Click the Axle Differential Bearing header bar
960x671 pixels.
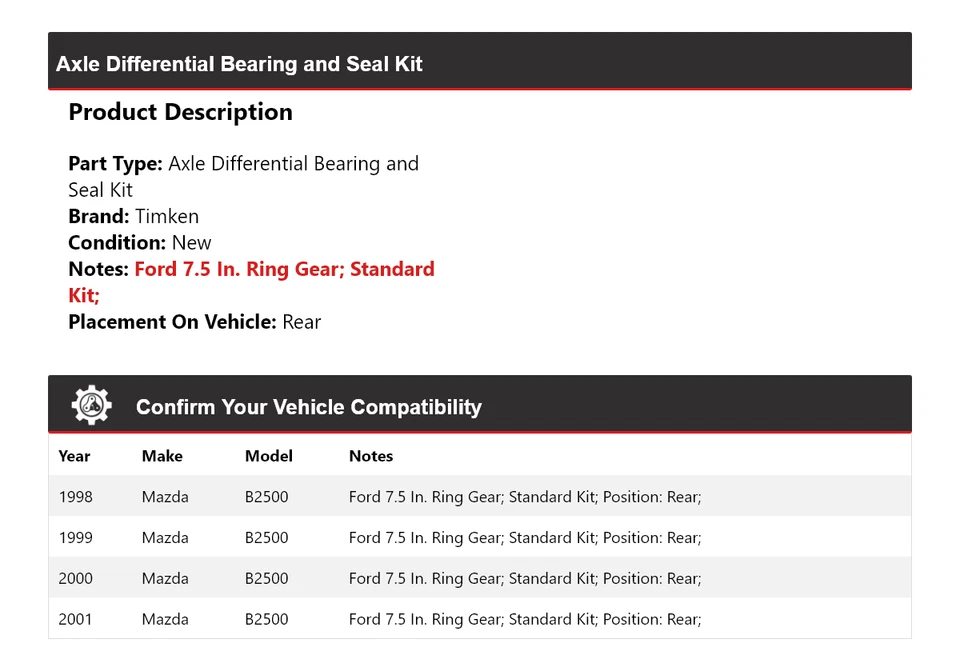[479, 61]
